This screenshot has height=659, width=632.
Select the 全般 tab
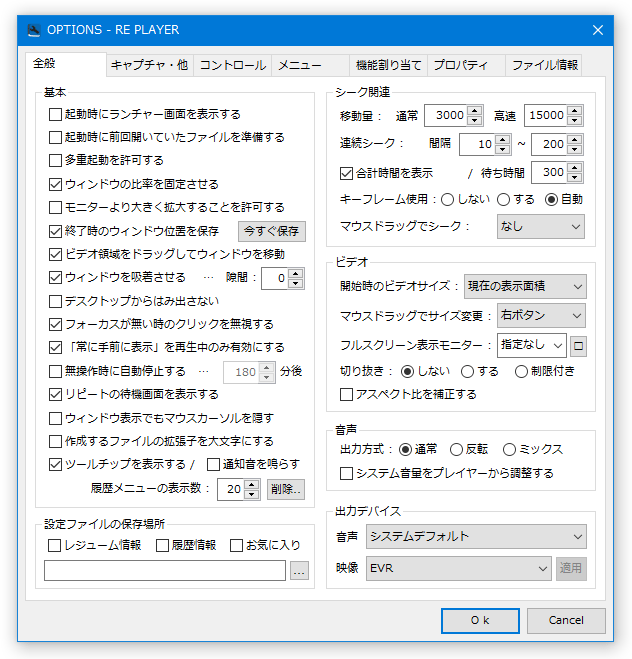tap(66, 64)
